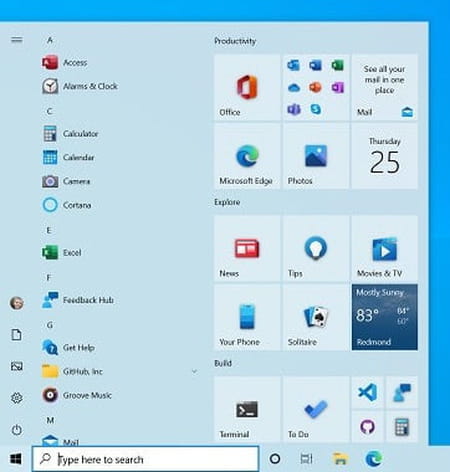Open the Teams icon in Office folder tile
This screenshot has width=450, height=472.
294,109
